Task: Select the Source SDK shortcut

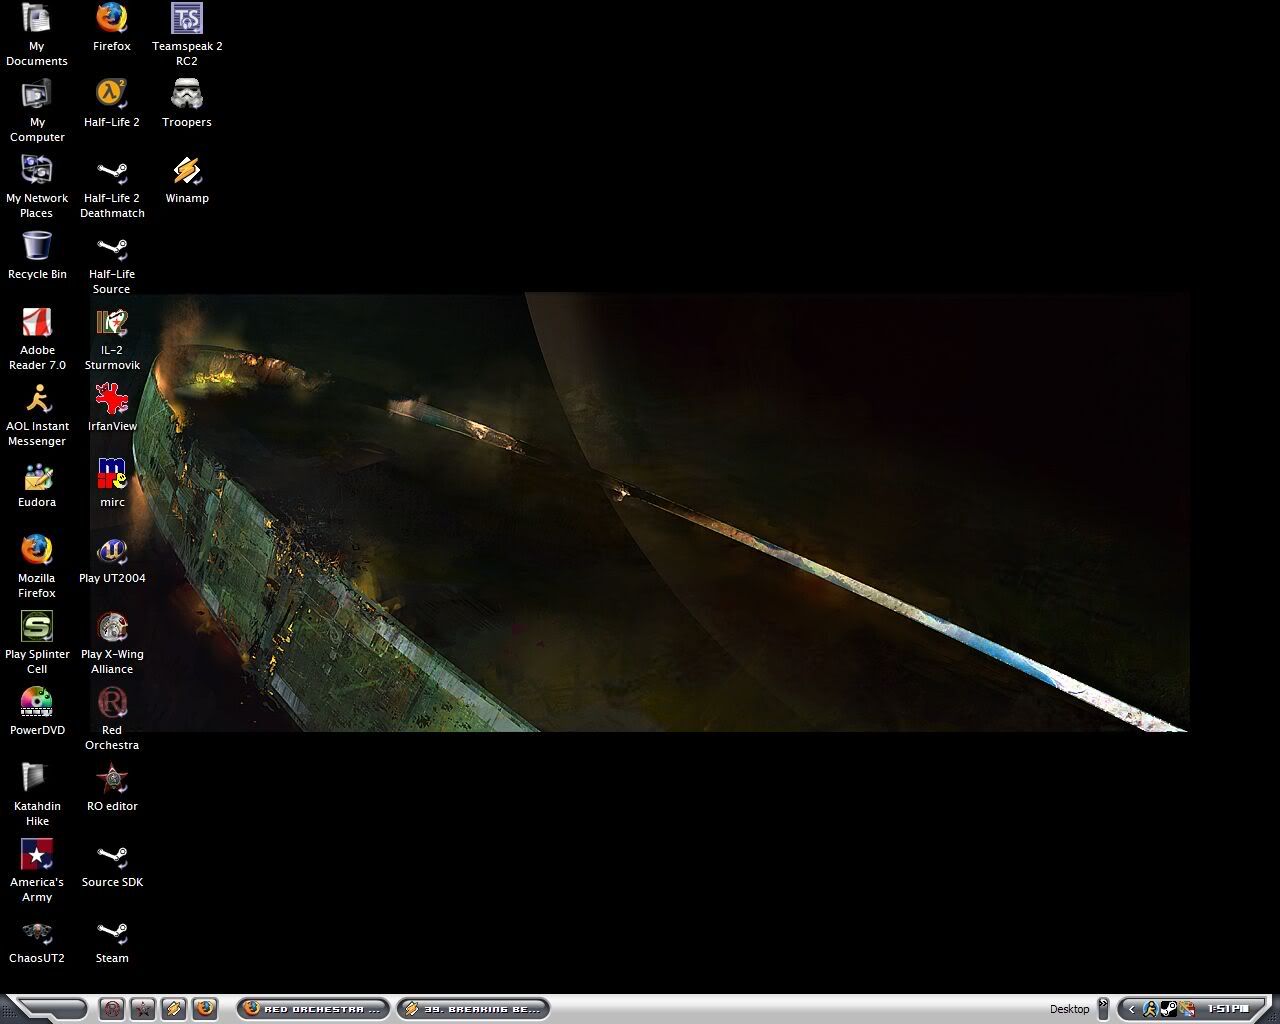Action: pyautogui.click(x=112, y=864)
